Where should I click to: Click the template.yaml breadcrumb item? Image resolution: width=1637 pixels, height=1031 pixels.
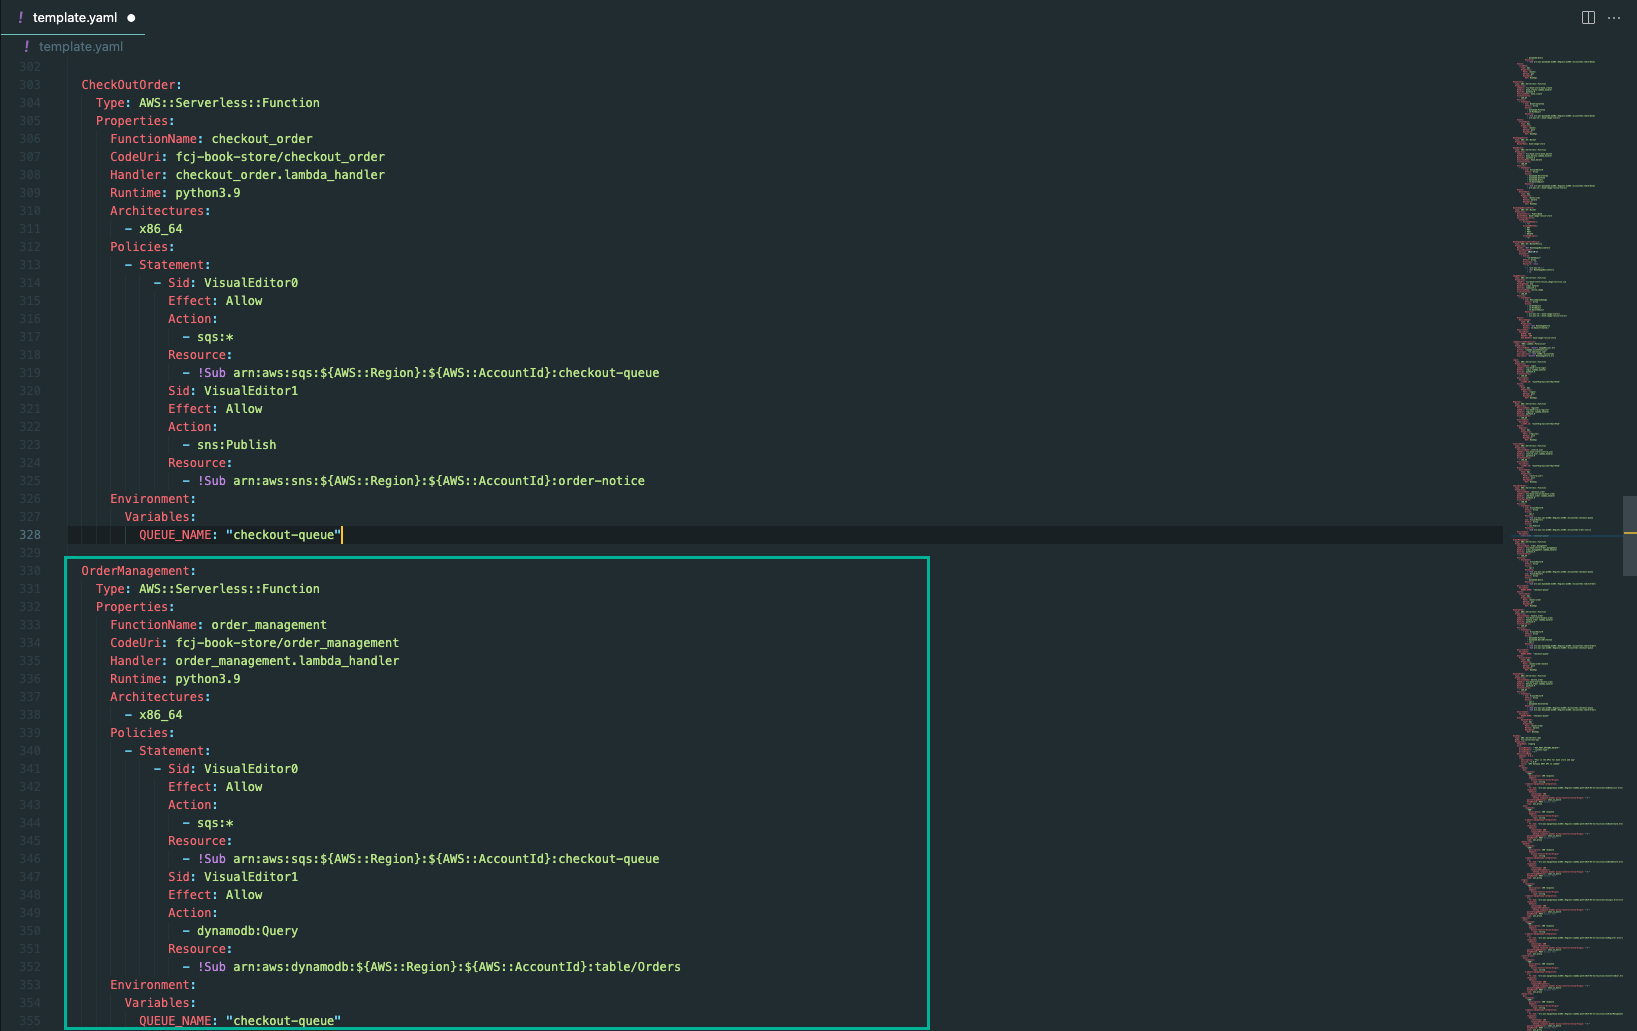pos(81,46)
